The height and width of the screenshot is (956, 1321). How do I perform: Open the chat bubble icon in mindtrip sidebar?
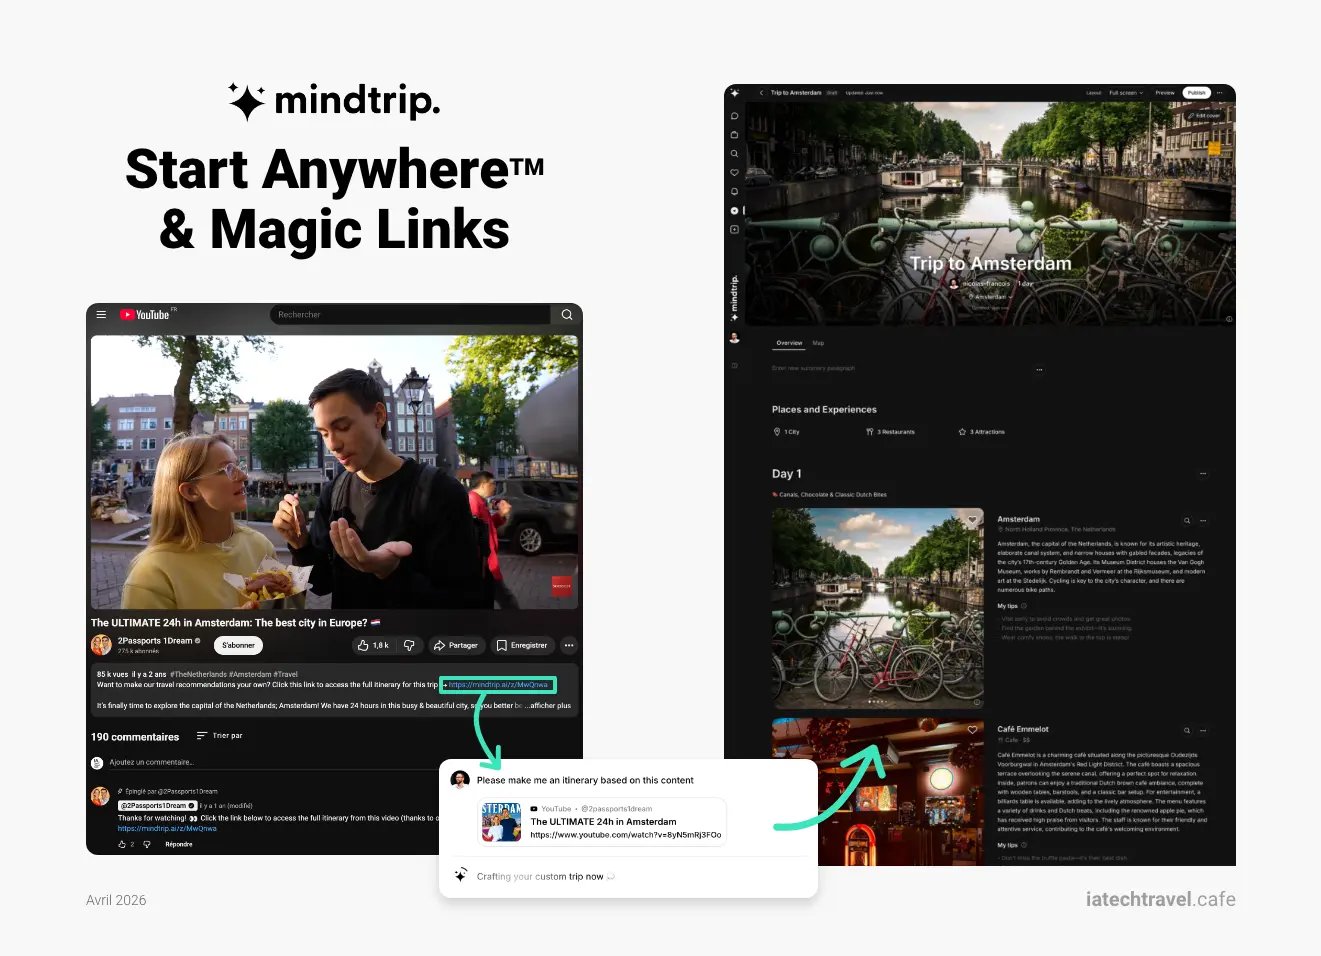tap(734, 116)
